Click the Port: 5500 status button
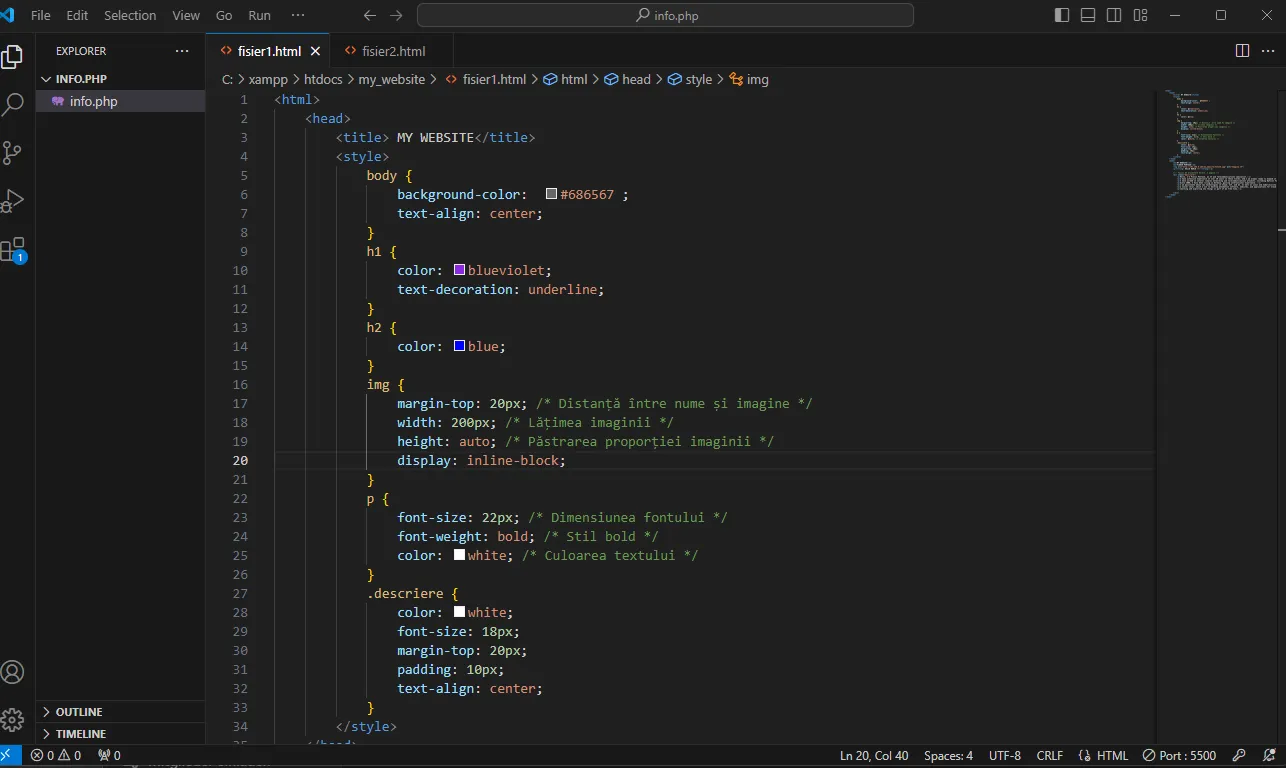The width and height of the screenshot is (1286, 768). click(1180, 756)
